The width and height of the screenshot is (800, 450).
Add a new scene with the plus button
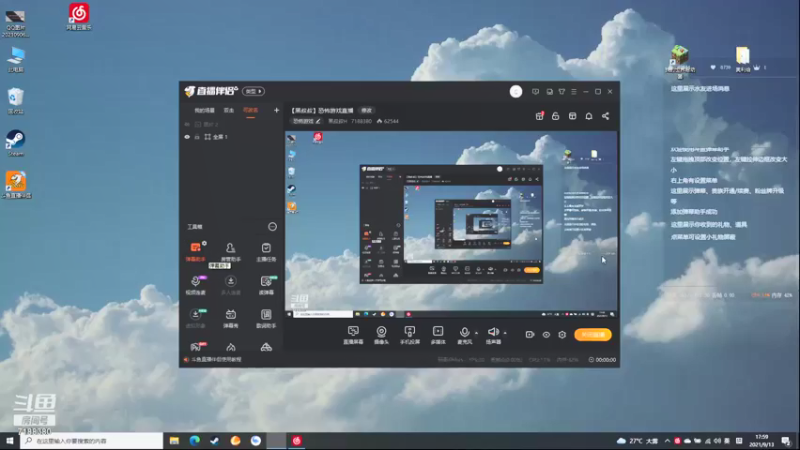(x=277, y=110)
